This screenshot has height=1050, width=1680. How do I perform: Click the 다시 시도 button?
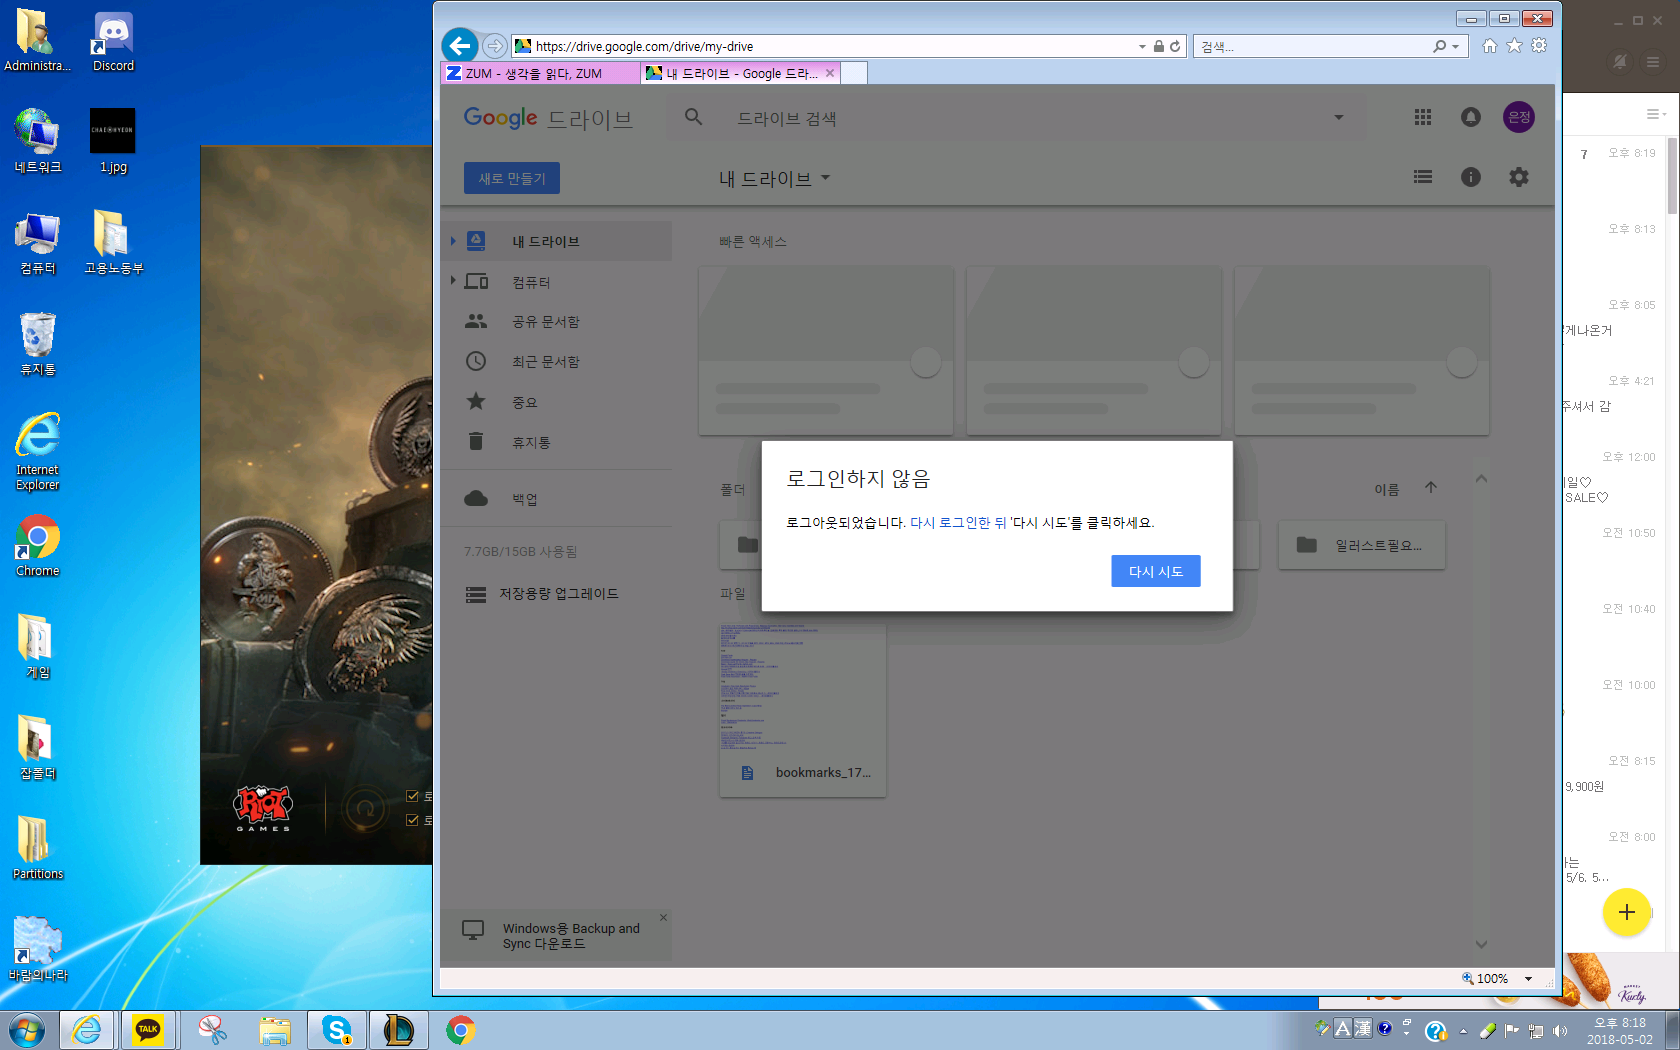coord(1155,571)
